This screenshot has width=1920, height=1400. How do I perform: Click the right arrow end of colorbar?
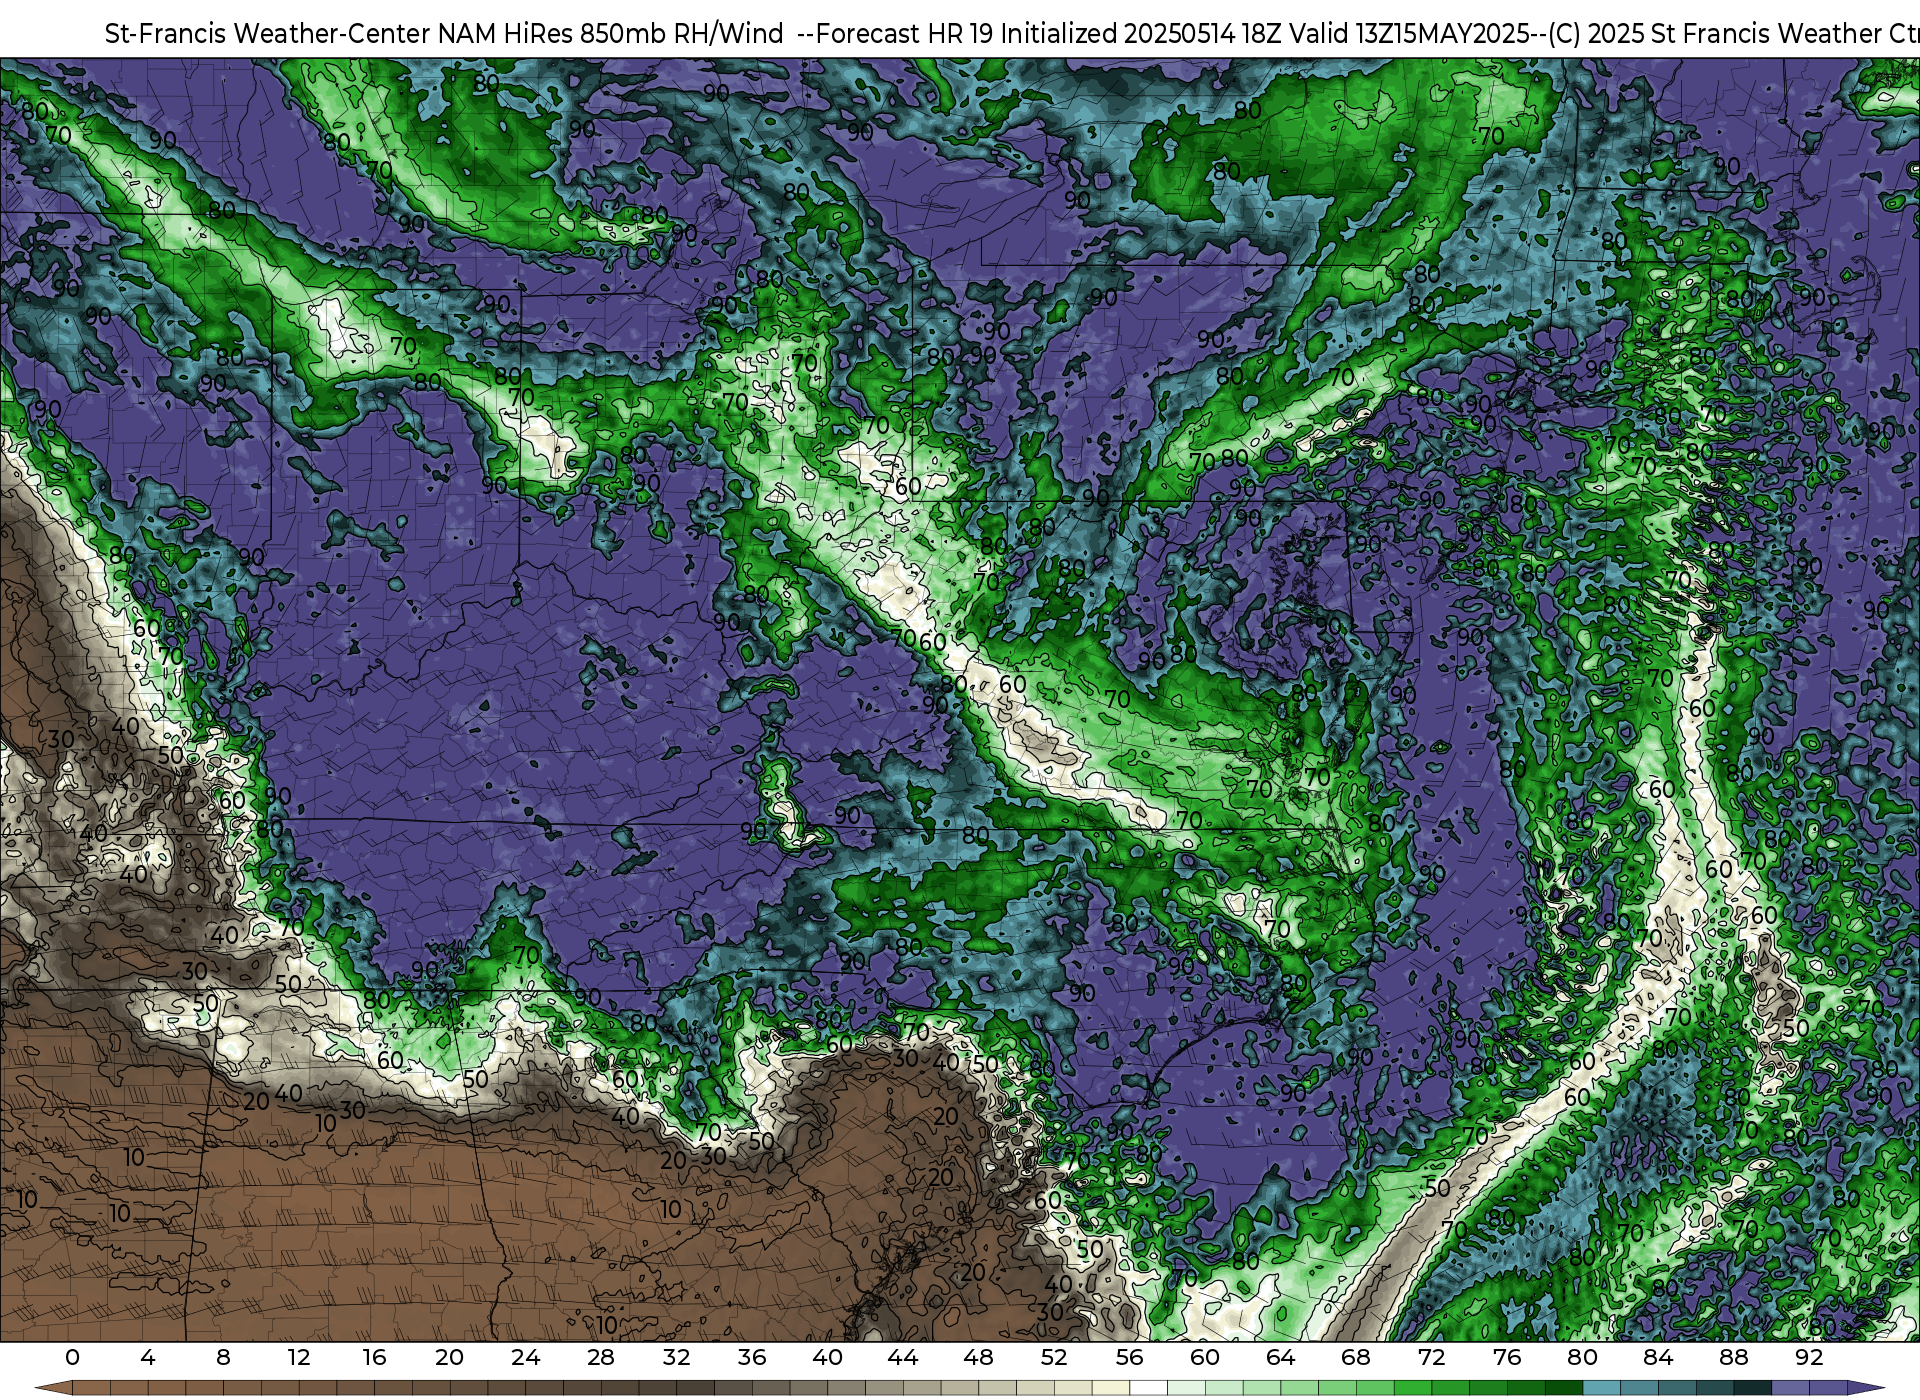click(x=1865, y=1388)
